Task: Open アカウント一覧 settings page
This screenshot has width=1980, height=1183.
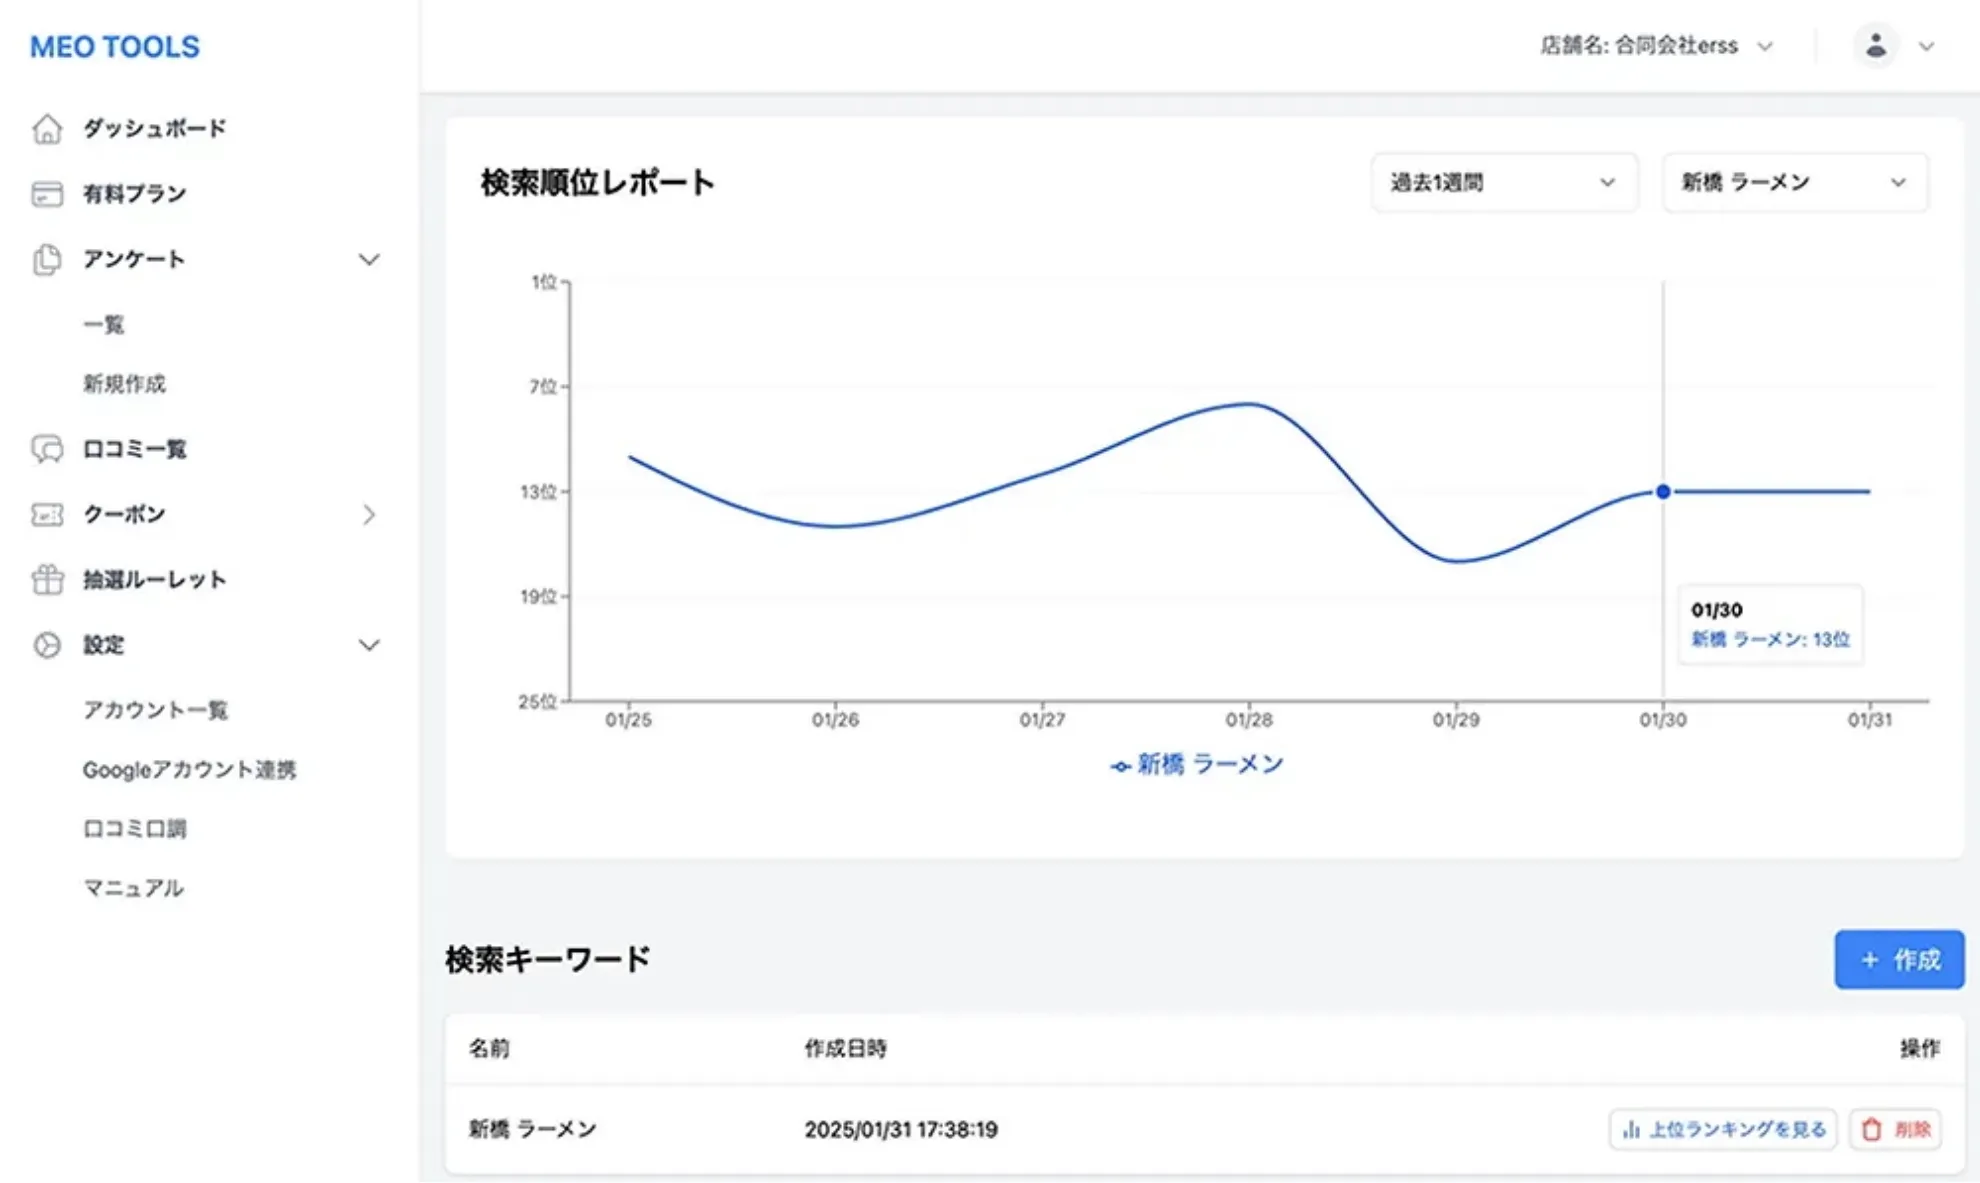Action: click(x=155, y=710)
